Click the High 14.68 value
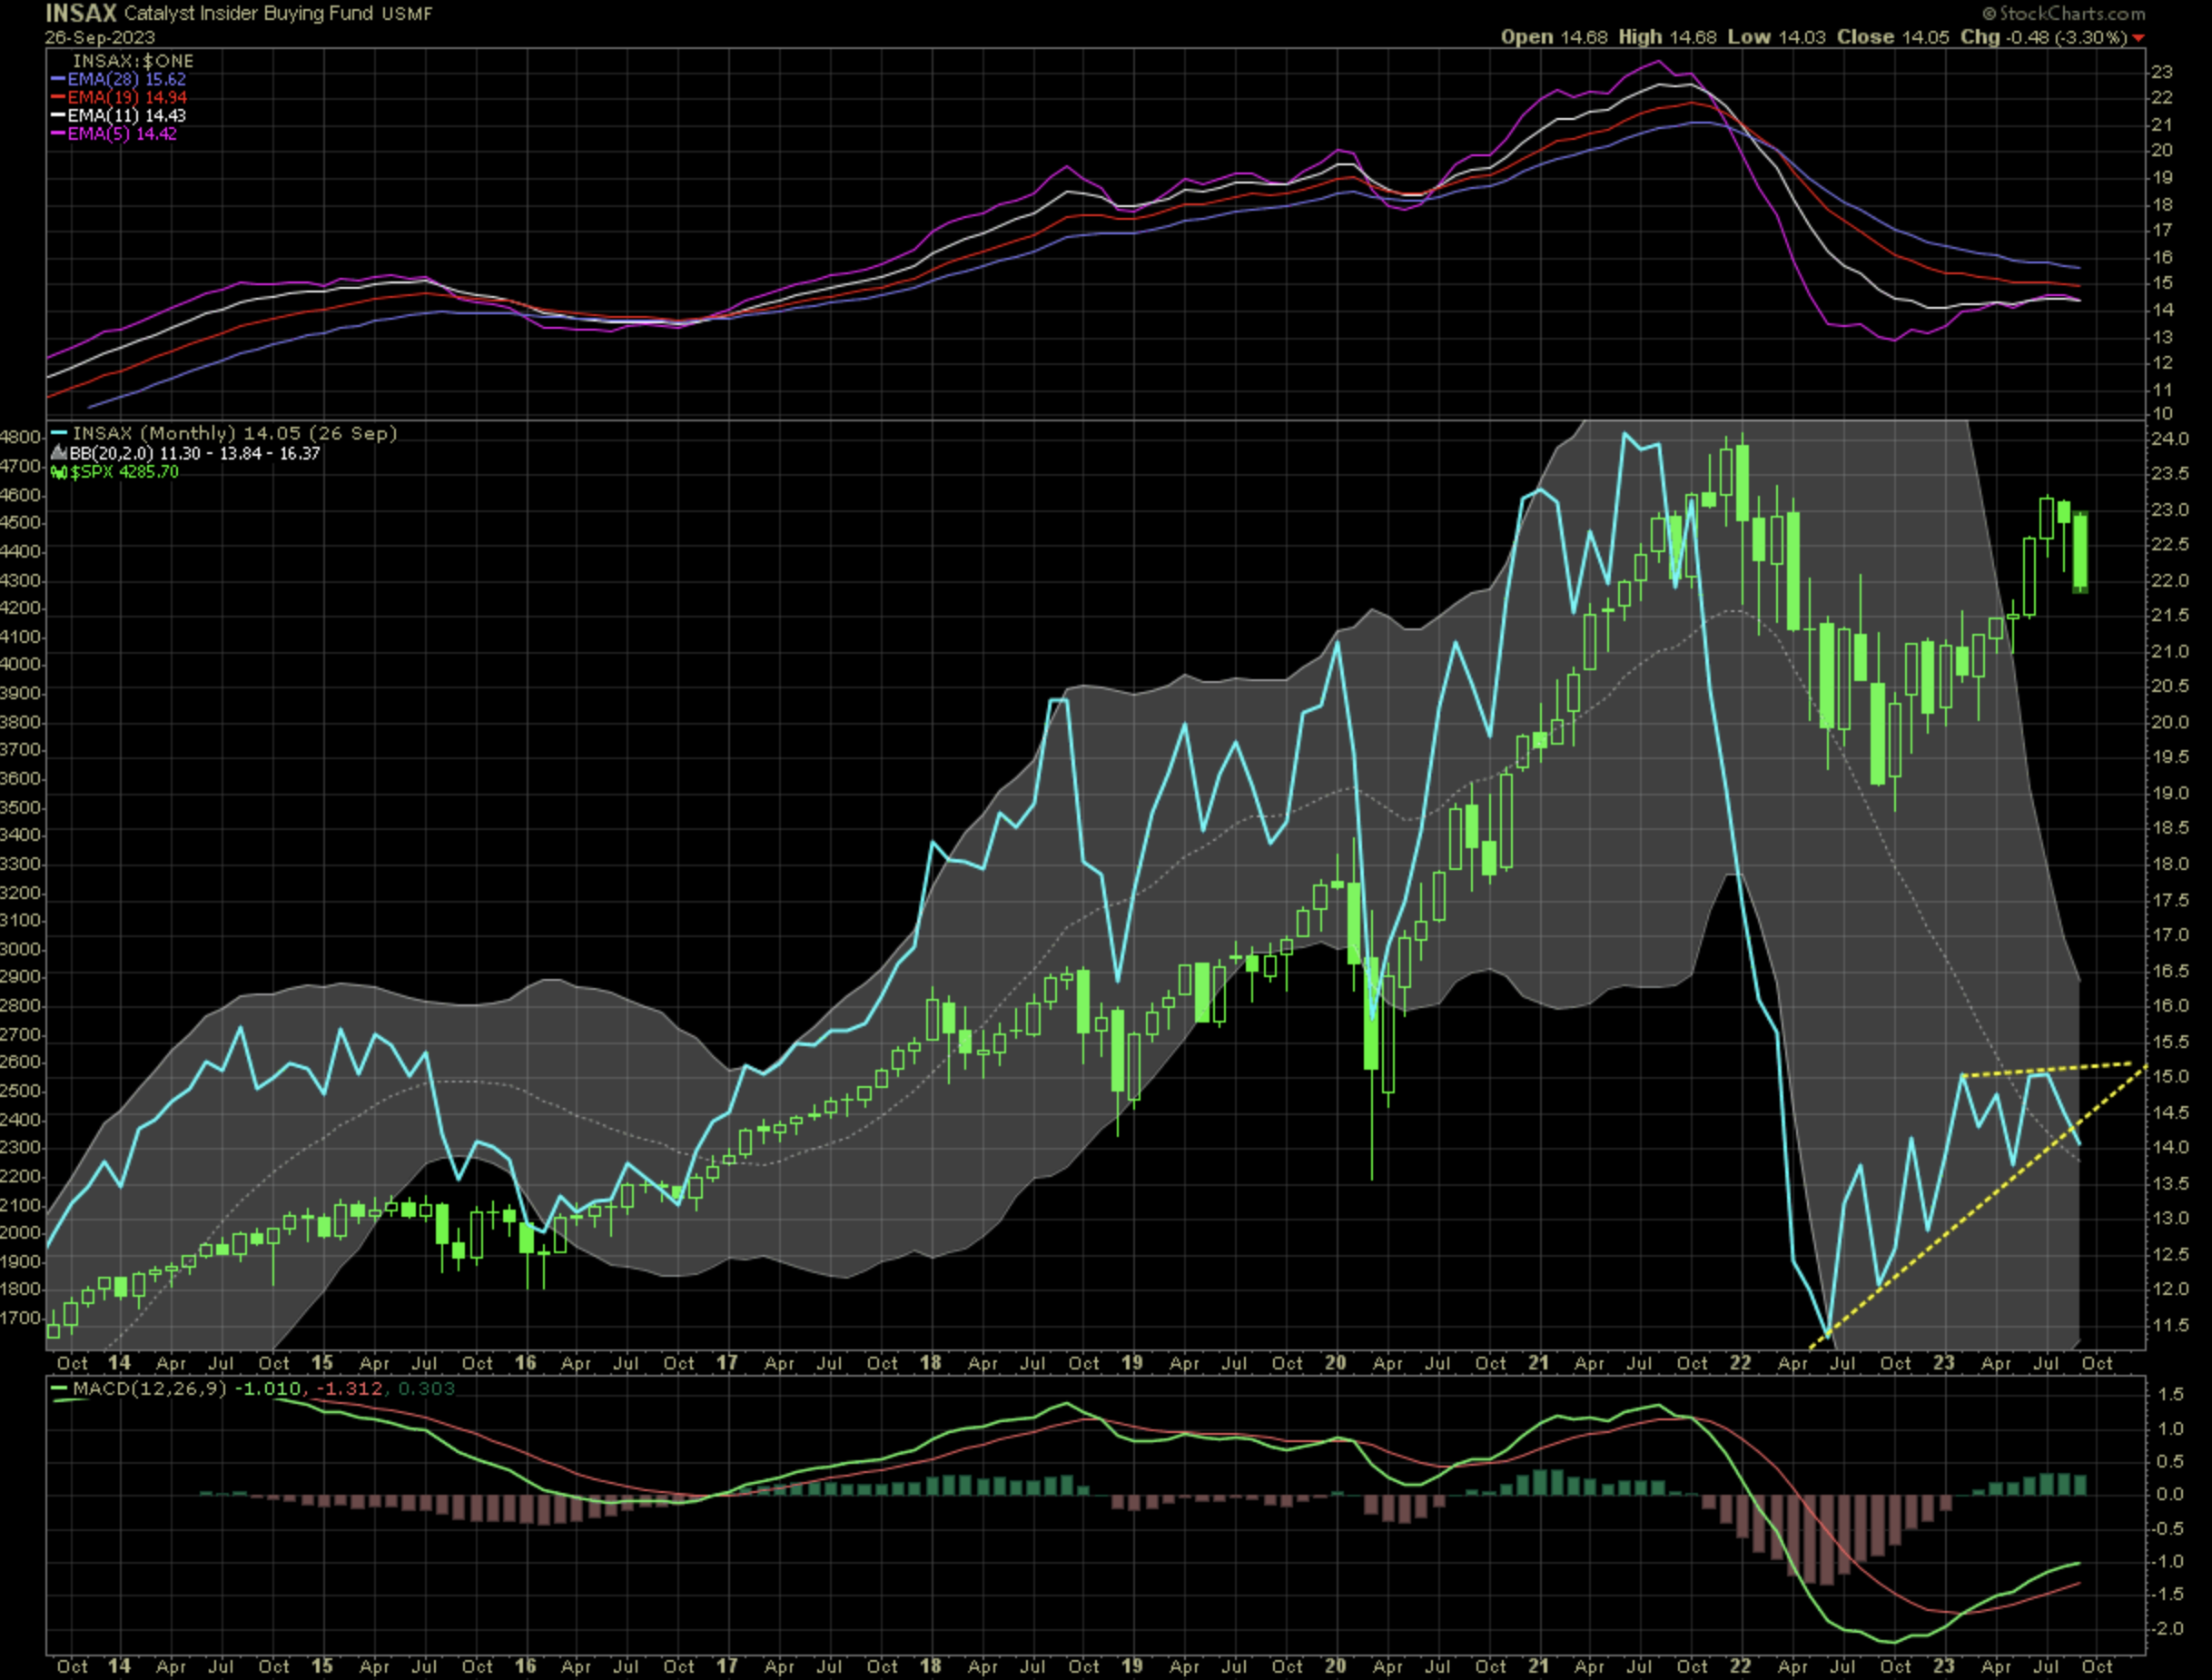2212x1680 pixels. point(1667,37)
